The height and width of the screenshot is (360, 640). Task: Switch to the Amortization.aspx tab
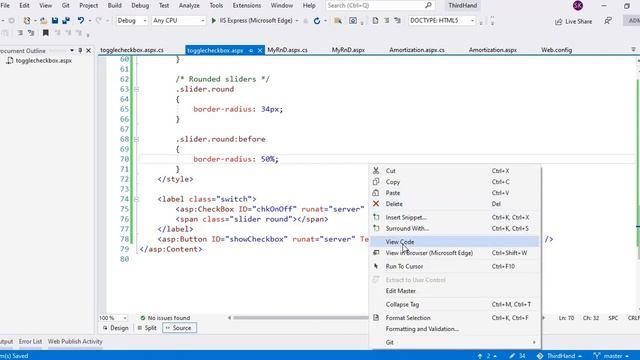click(492, 50)
